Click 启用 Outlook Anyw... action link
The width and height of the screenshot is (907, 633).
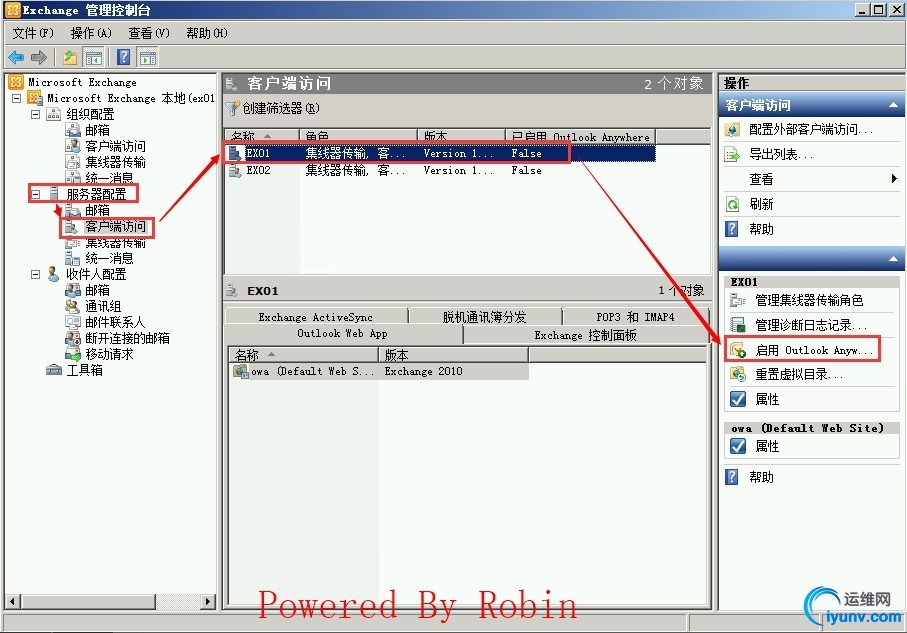tap(813, 350)
